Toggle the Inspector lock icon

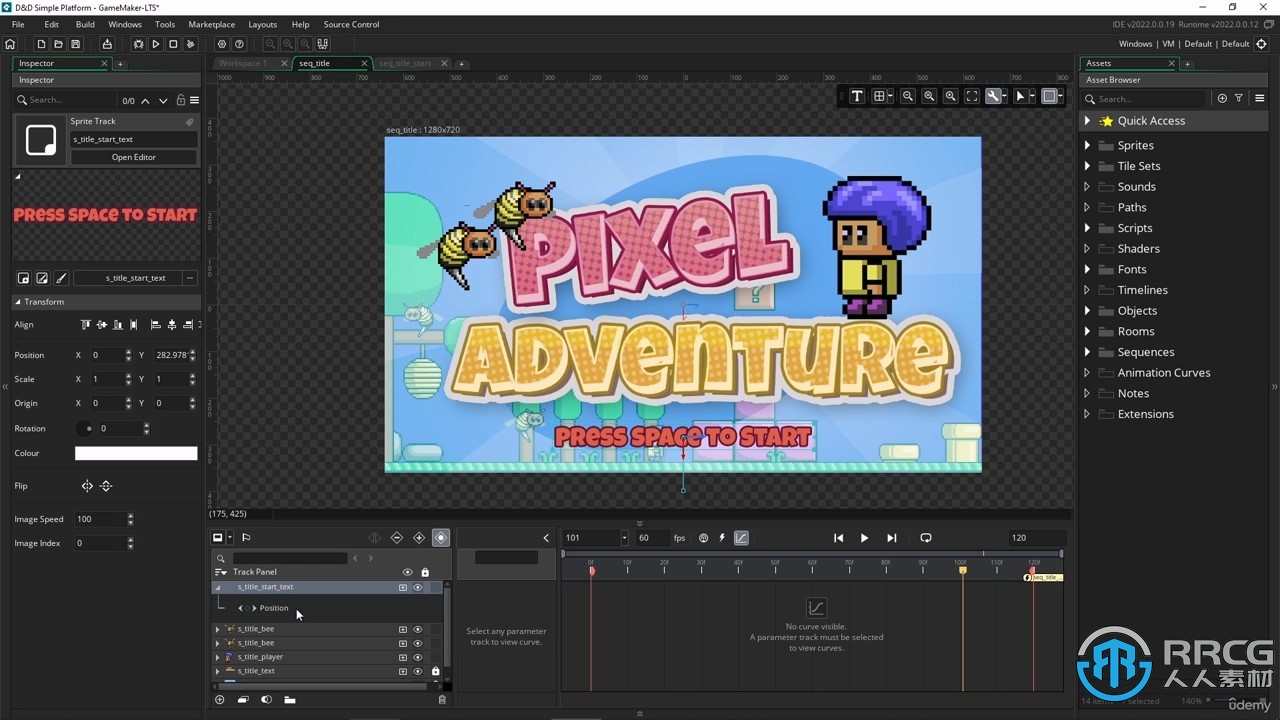[x=180, y=100]
